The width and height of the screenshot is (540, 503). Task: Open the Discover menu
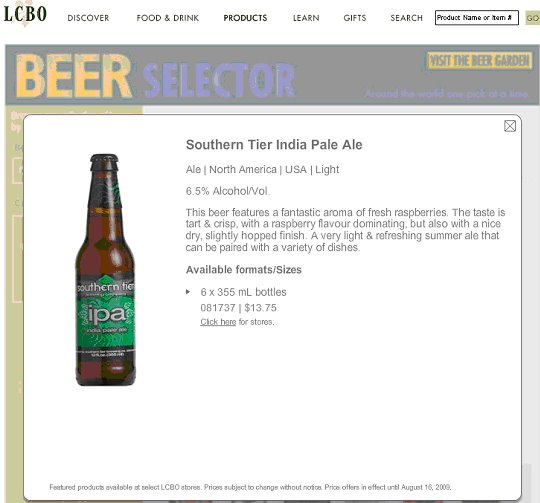point(88,18)
